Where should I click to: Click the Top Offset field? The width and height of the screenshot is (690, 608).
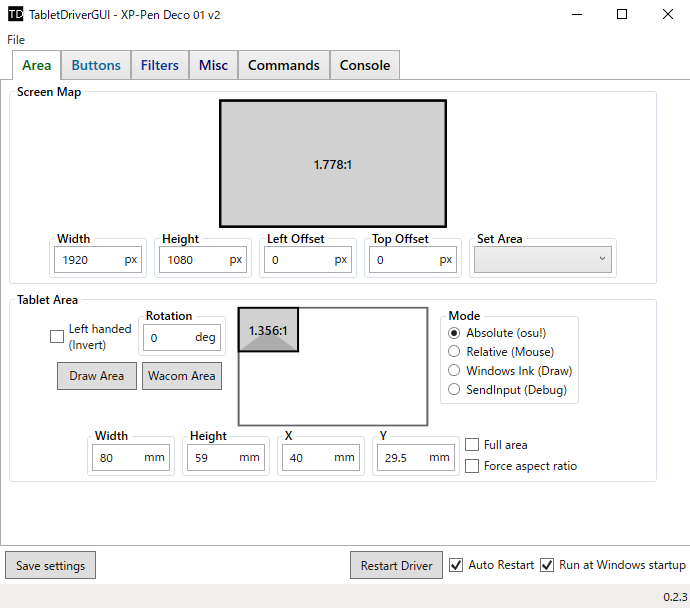pos(413,260)
